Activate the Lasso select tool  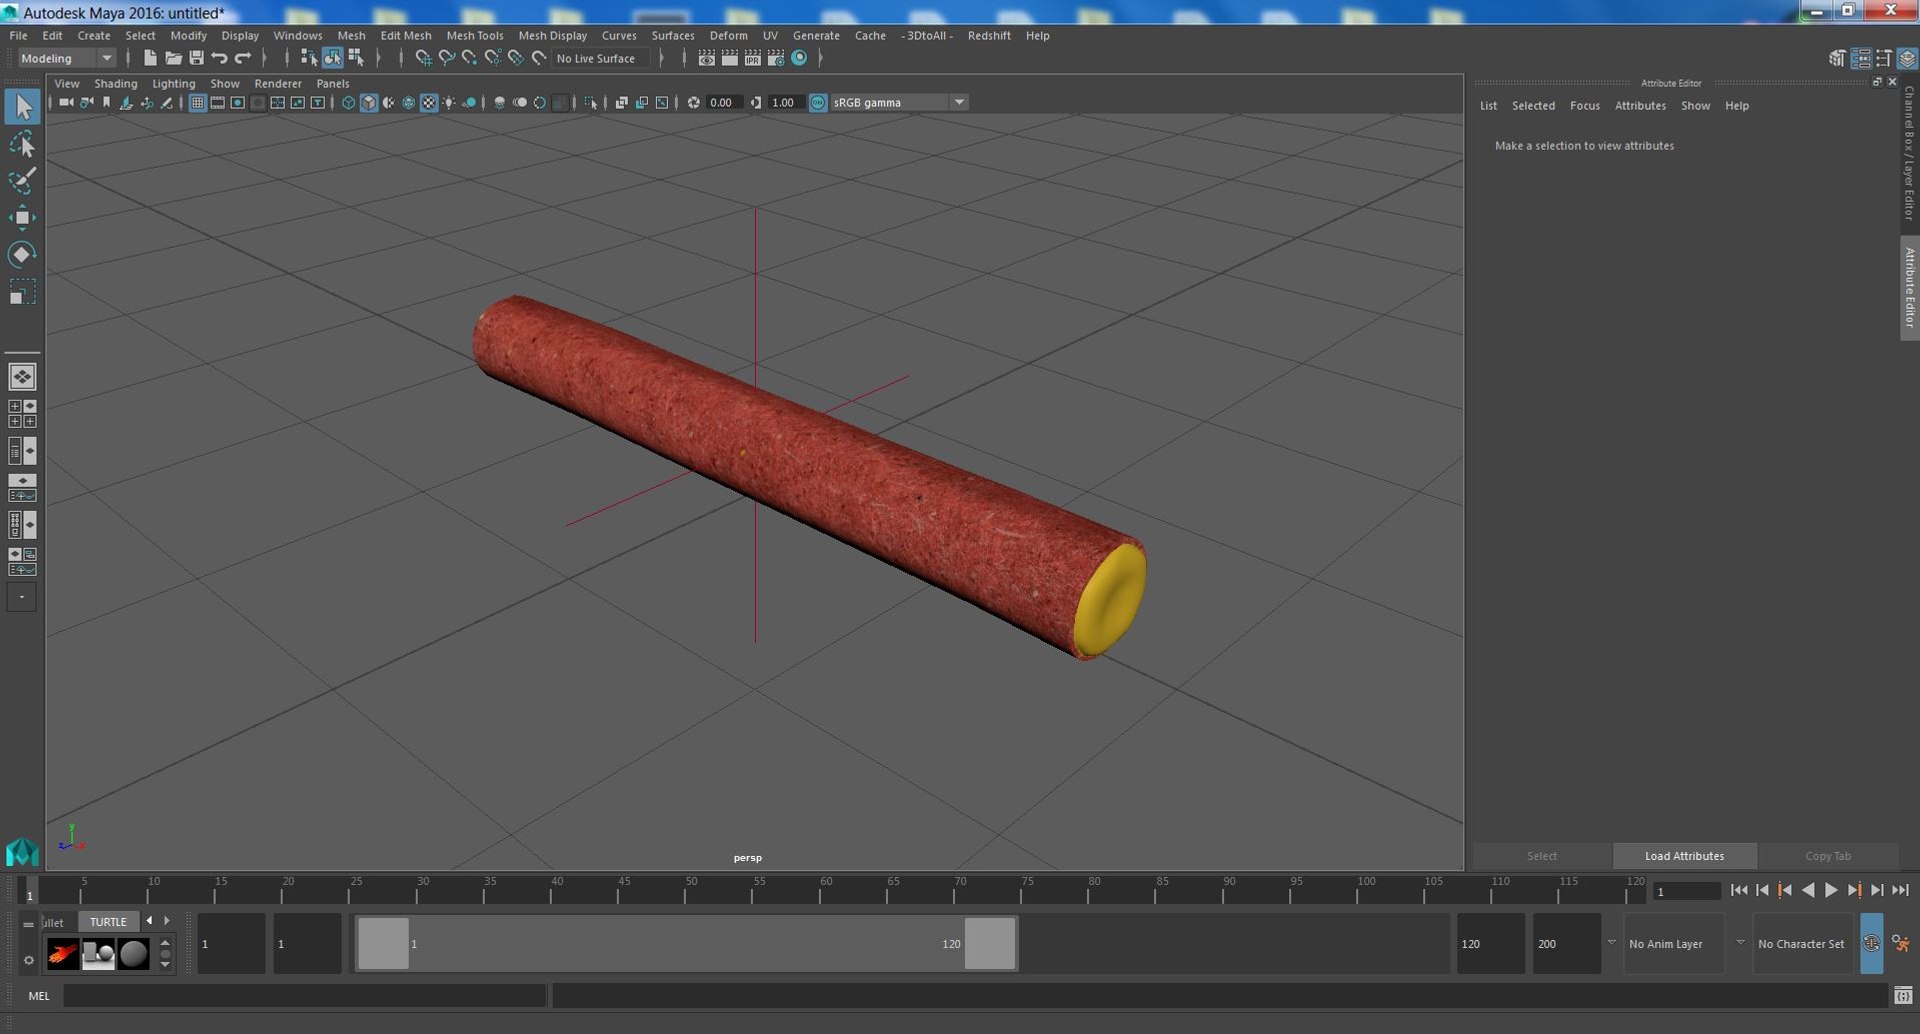click(x=22, y=145)
